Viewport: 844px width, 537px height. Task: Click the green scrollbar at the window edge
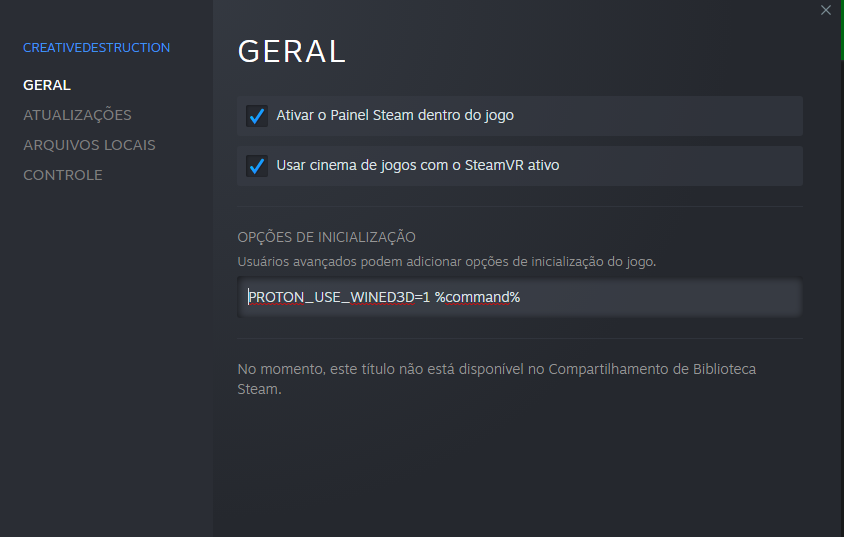click(842, 30)
